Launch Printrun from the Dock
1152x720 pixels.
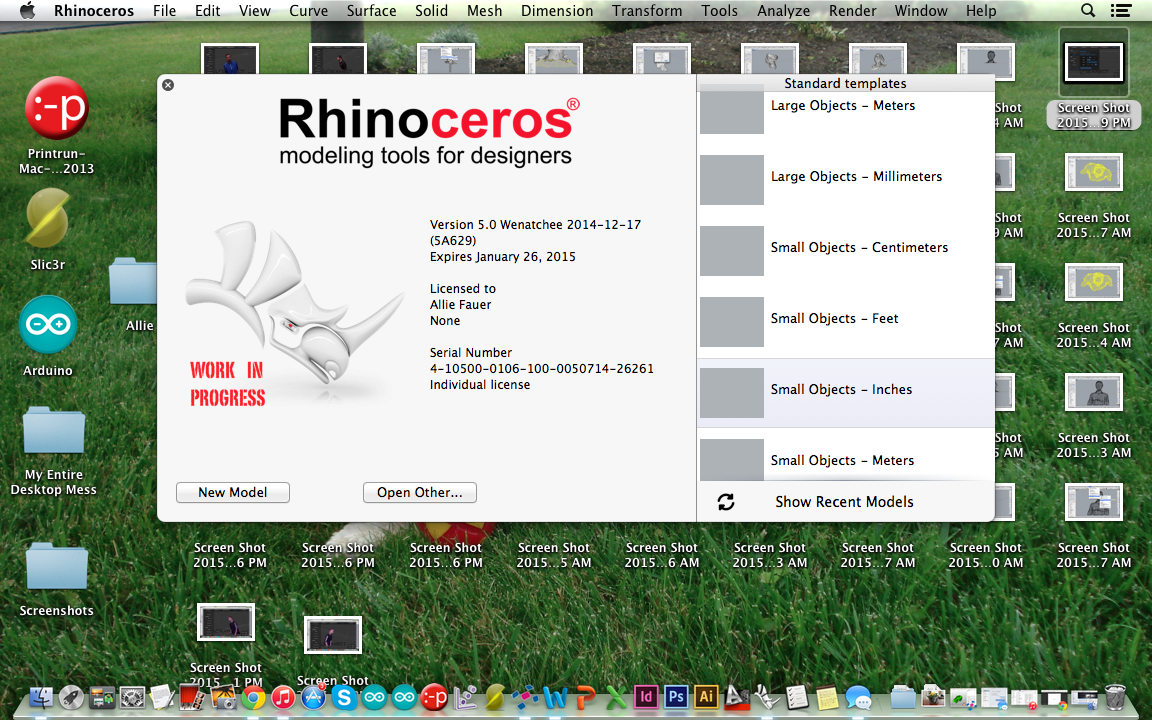click(x=433, y=698)
